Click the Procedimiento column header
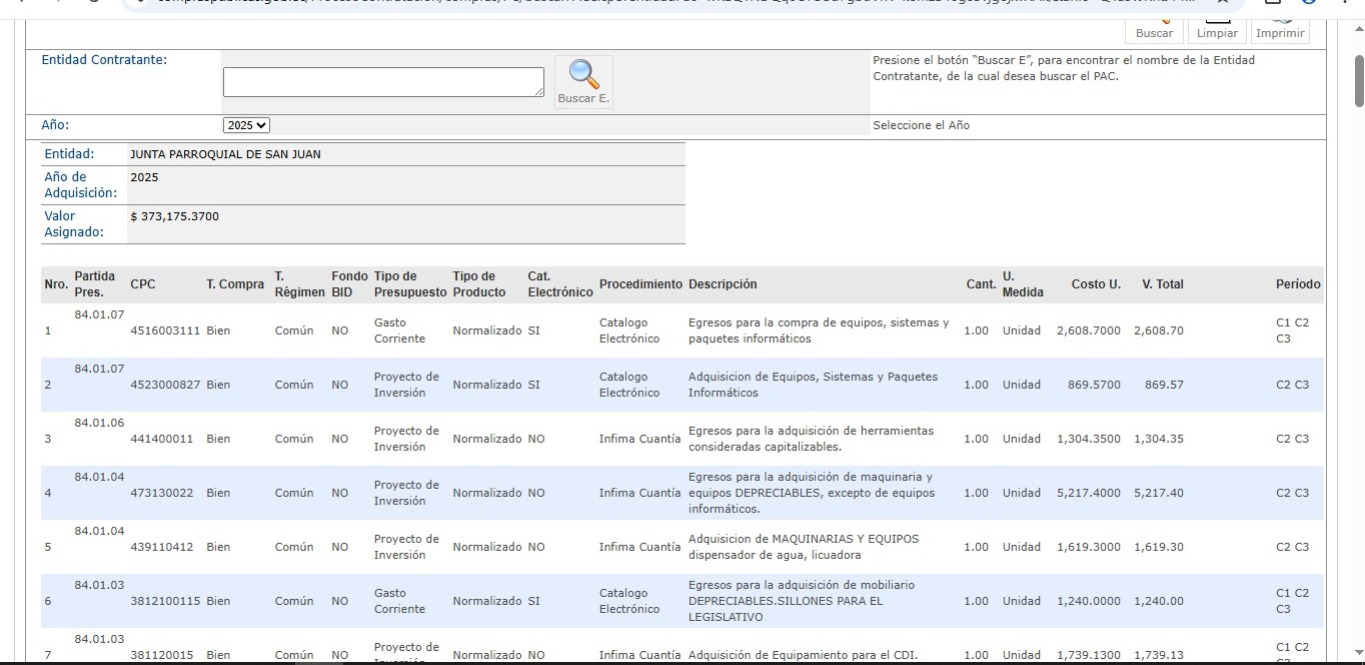This screenshot has width=1365, height=665. point(640,284)
